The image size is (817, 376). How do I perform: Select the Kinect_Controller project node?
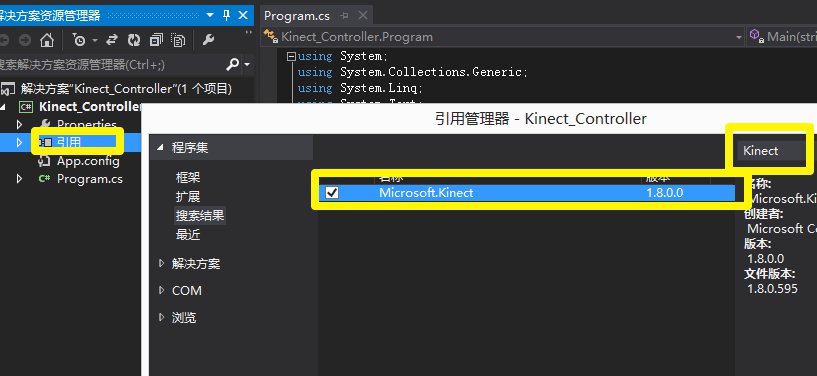(x=89, y=107)
